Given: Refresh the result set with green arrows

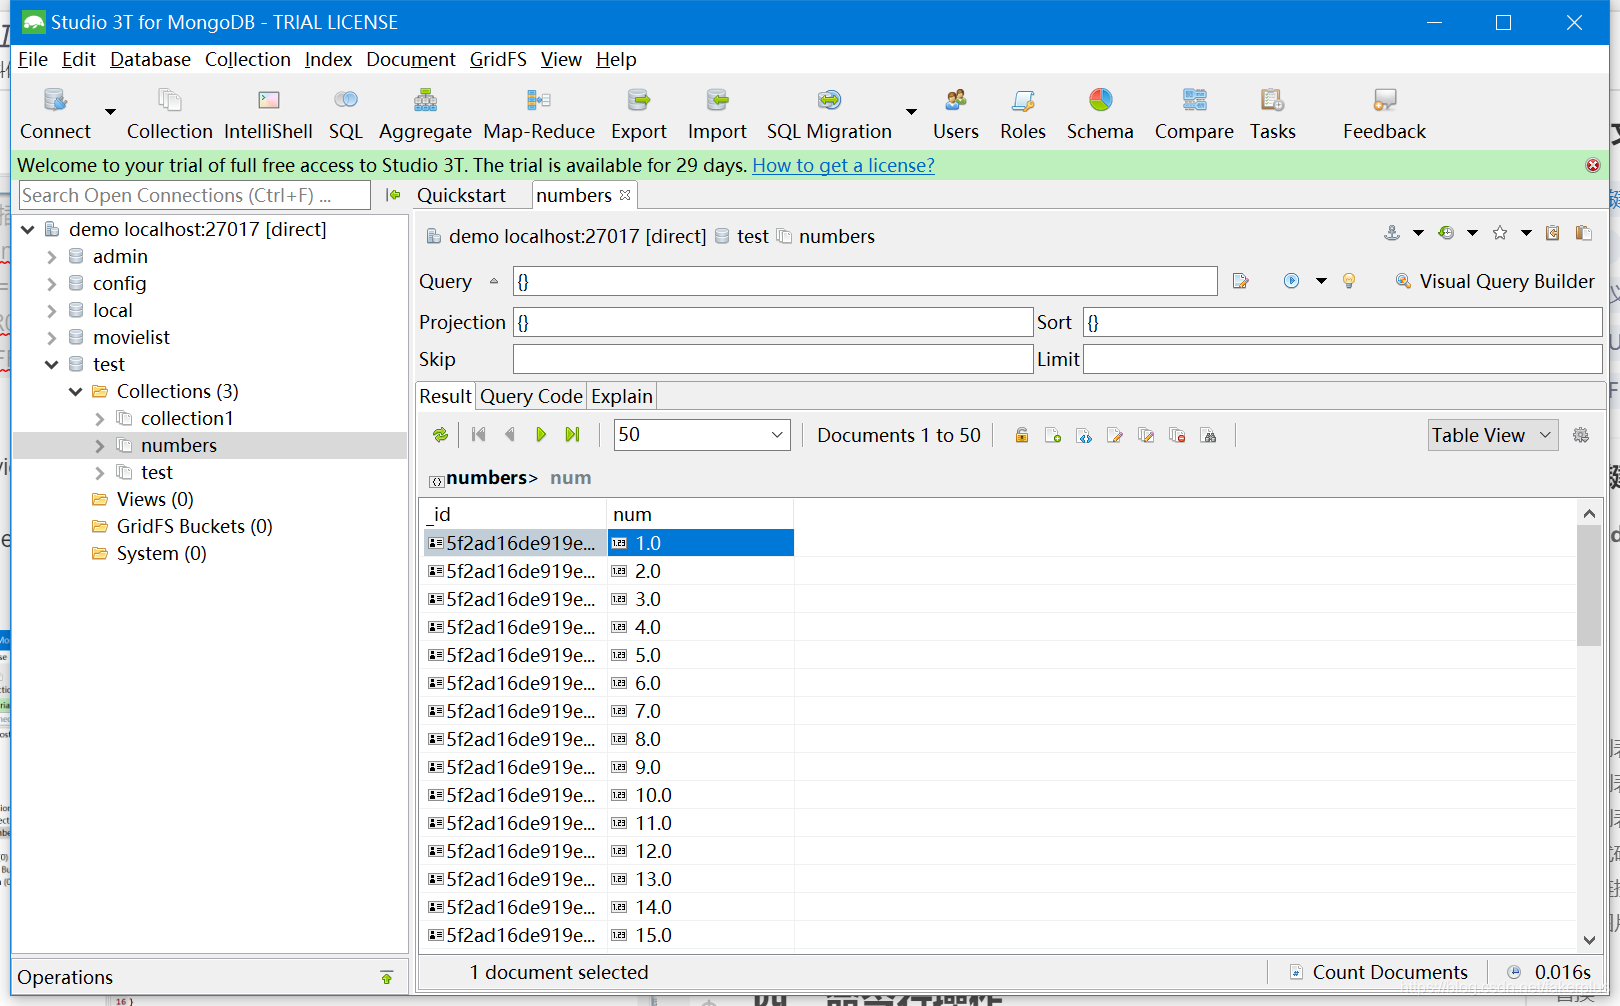Looking at the screenshot, I should point(440,435).
